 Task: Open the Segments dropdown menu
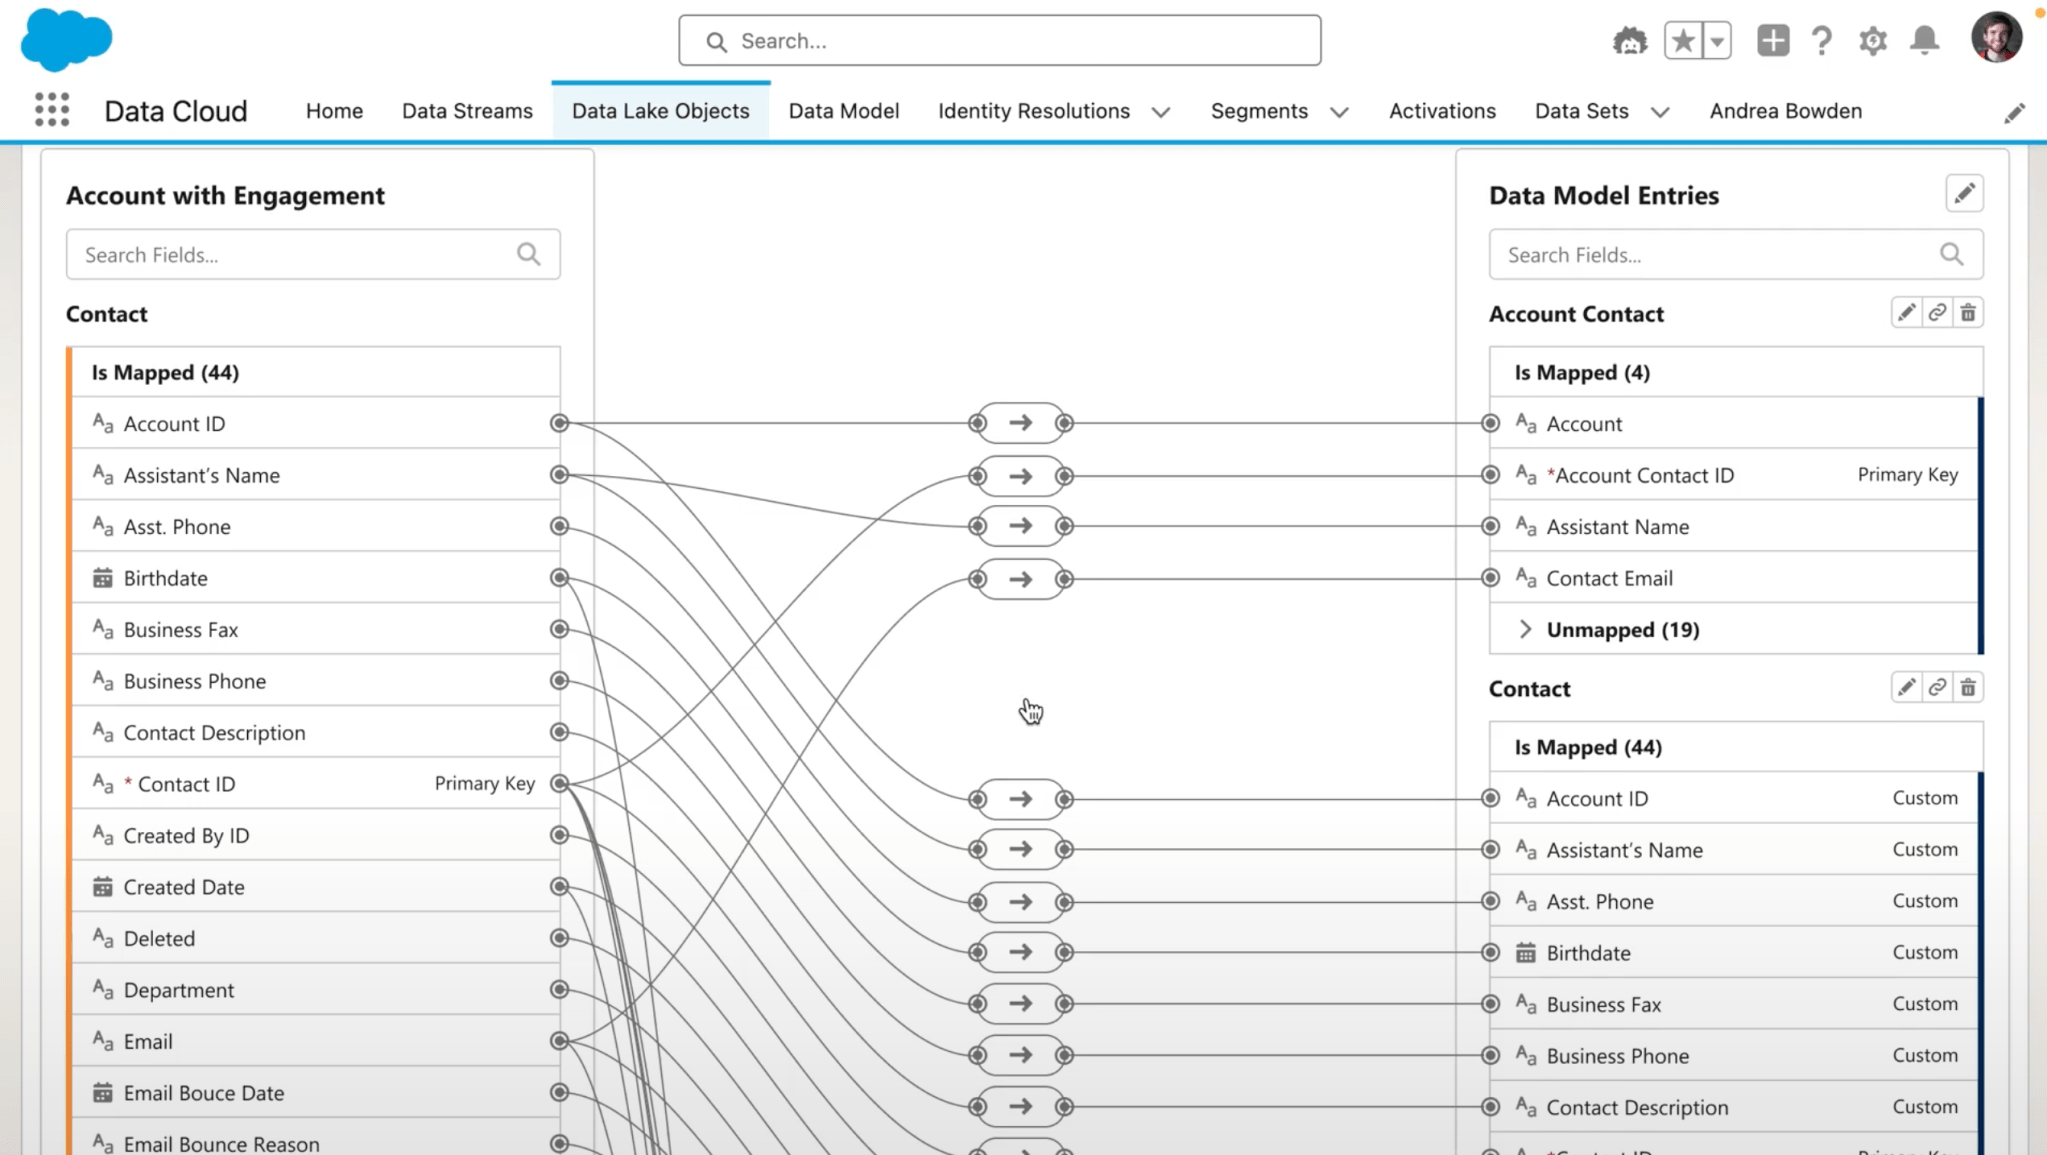tap(1340, 111)
